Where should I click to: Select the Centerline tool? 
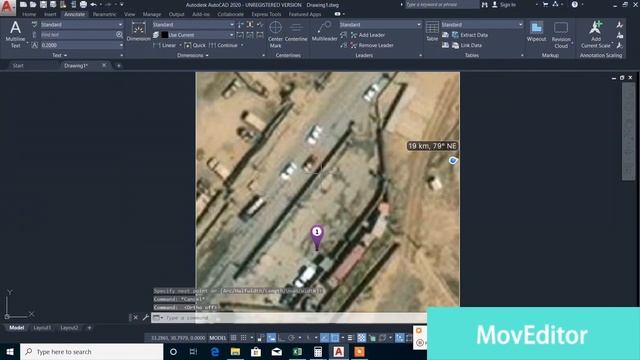(296, 32)
